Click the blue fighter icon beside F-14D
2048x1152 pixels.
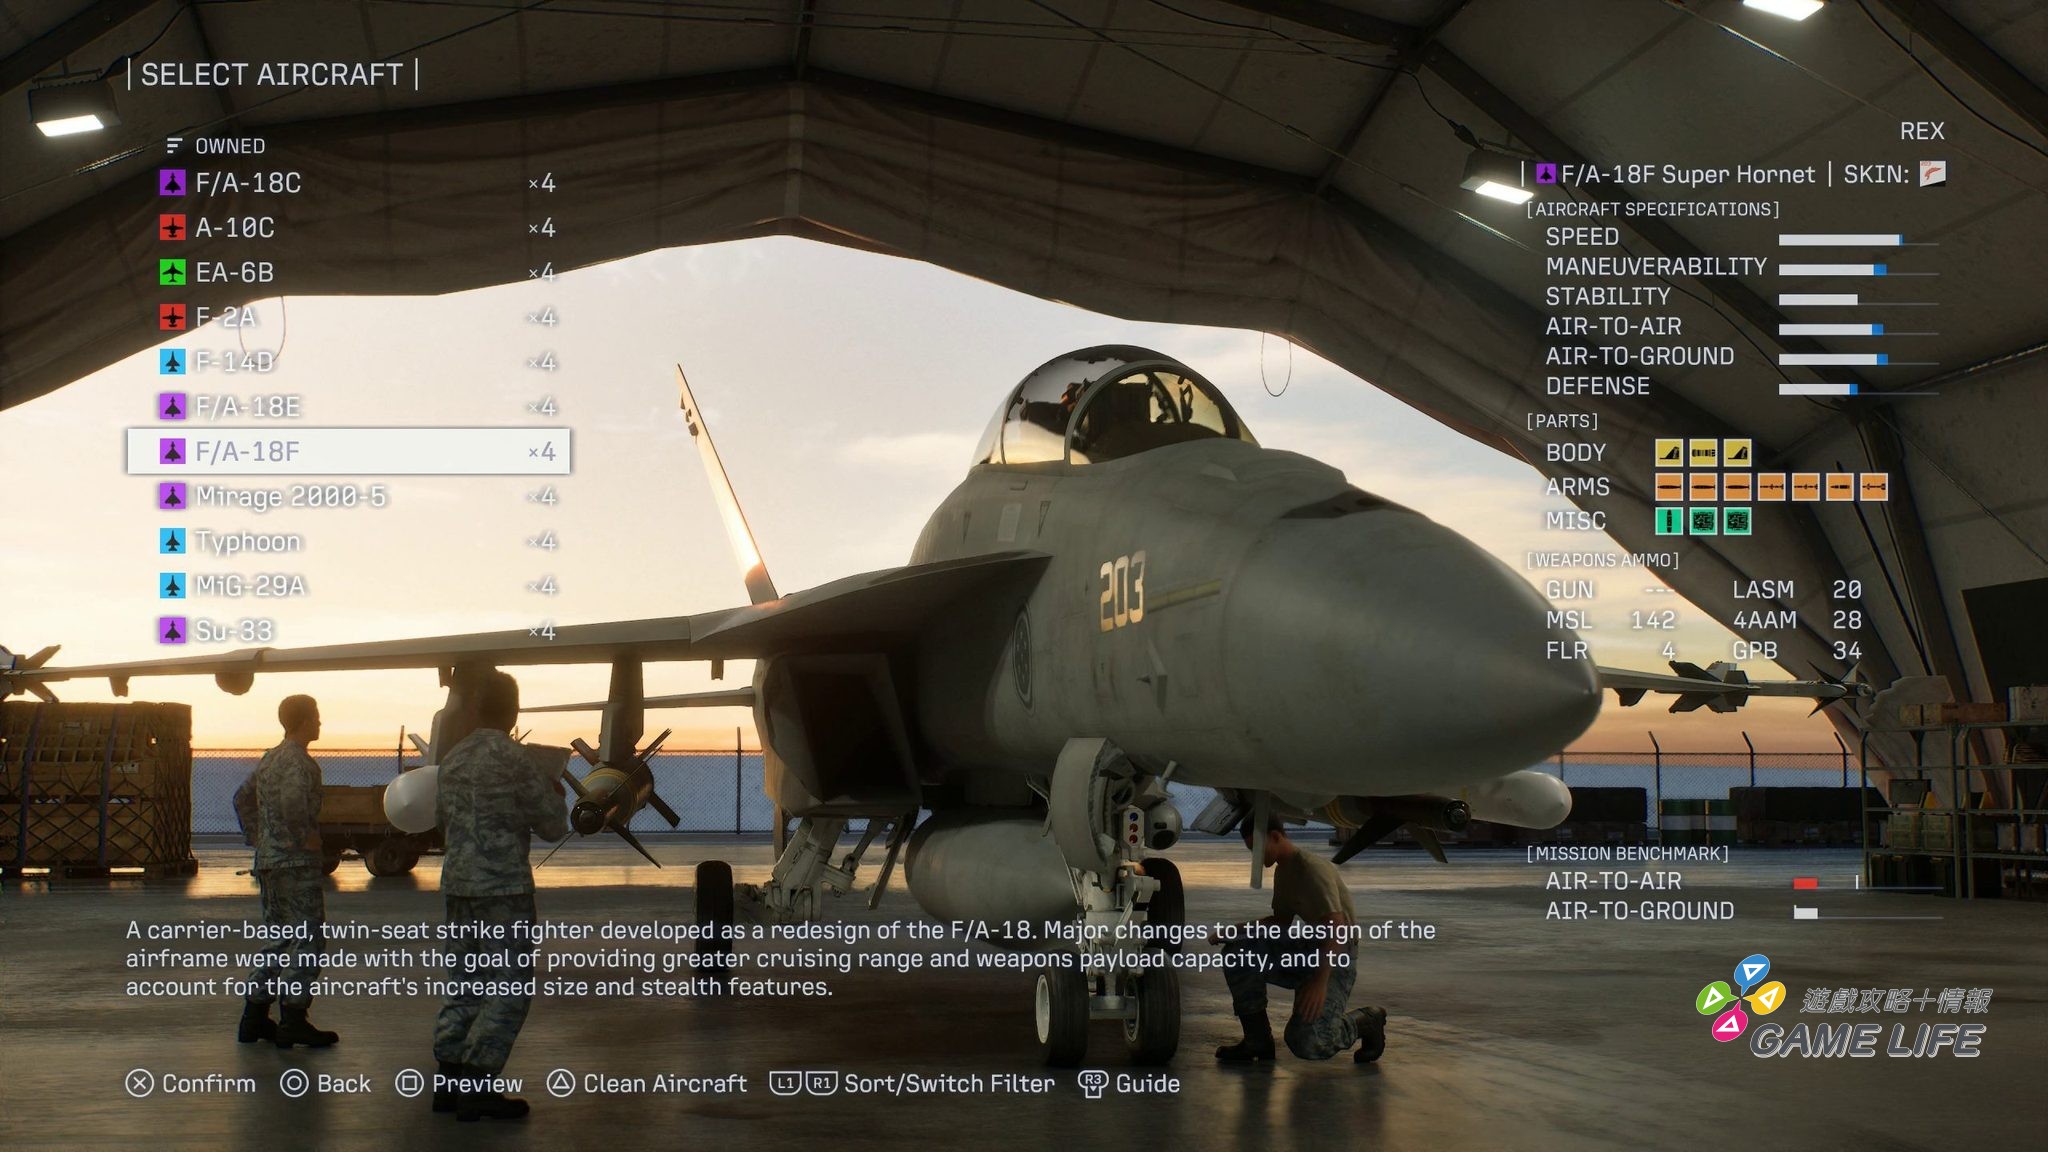point(173,362)
